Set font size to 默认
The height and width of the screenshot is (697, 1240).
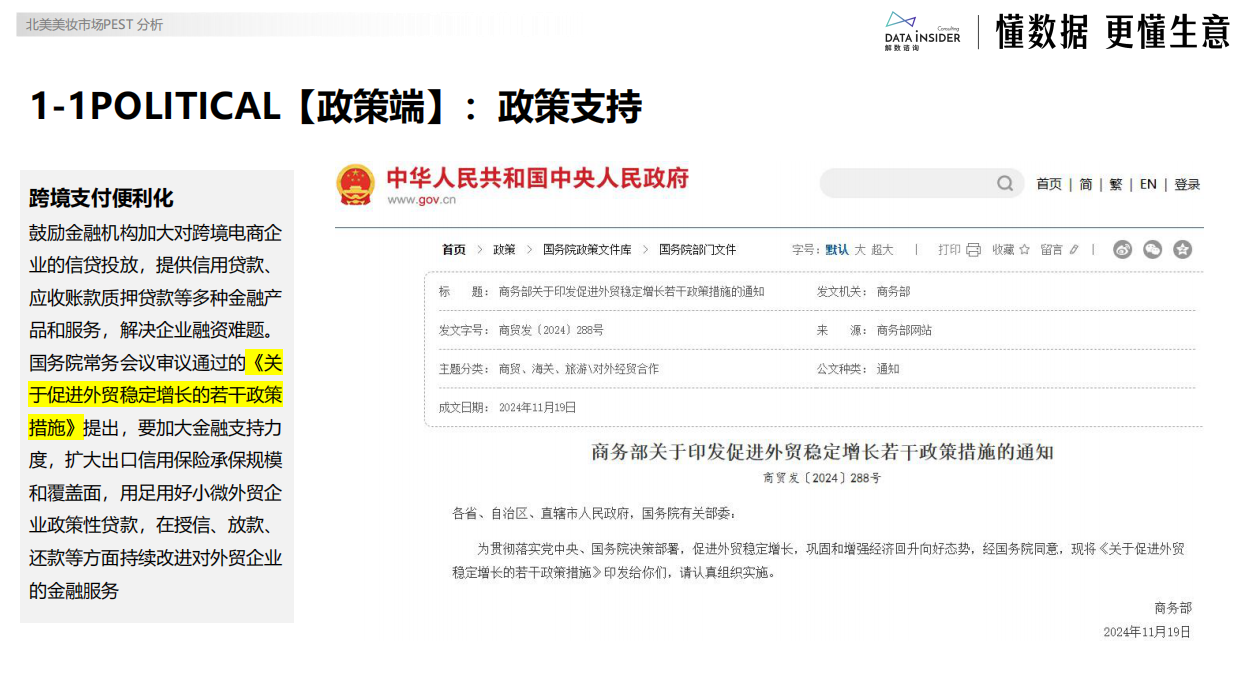[837, 250]
